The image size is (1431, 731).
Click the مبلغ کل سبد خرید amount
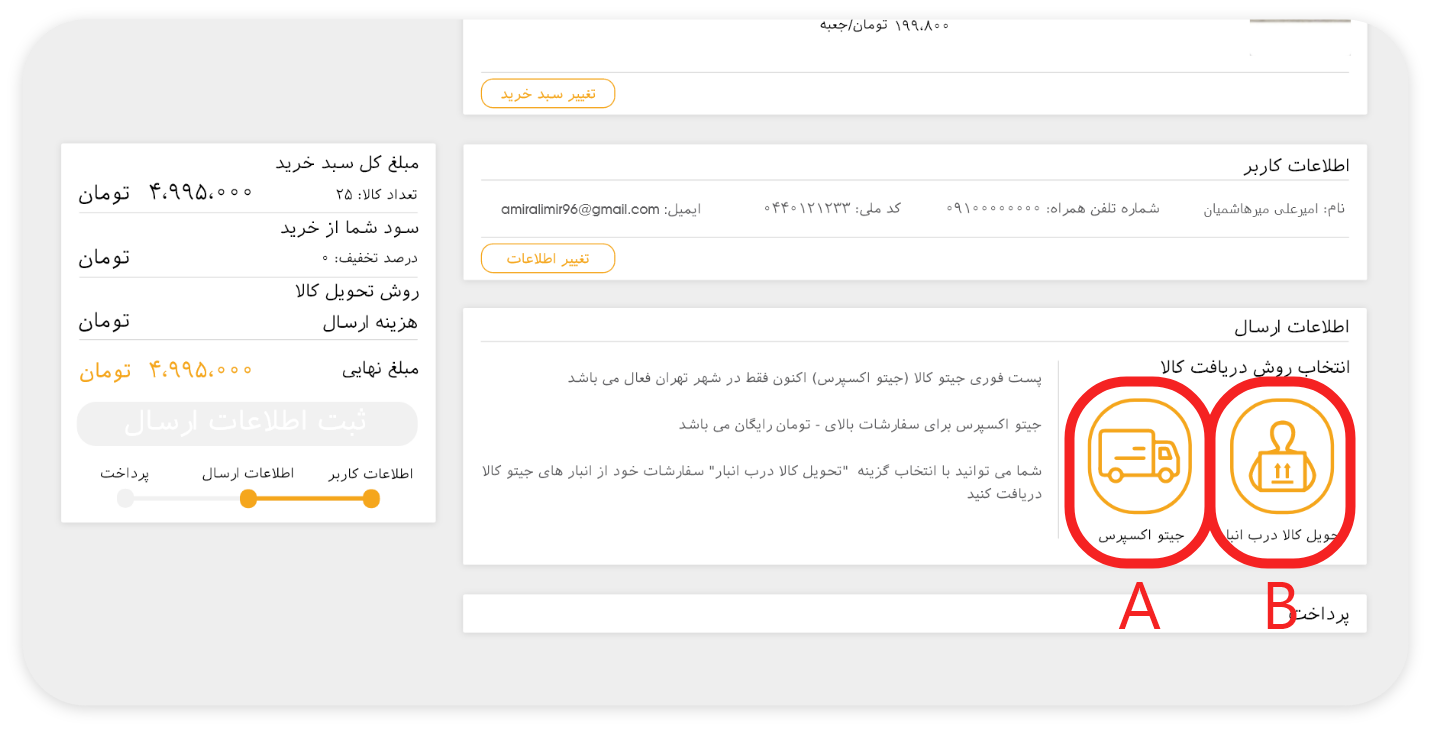coord(201,192)
